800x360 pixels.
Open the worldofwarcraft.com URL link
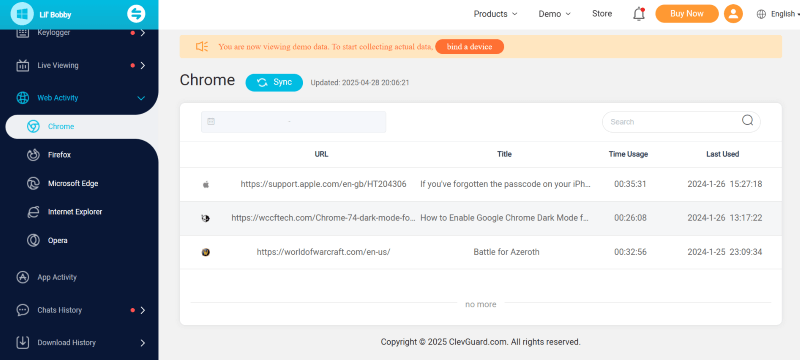pyautogui.click(x=323, y=252)
